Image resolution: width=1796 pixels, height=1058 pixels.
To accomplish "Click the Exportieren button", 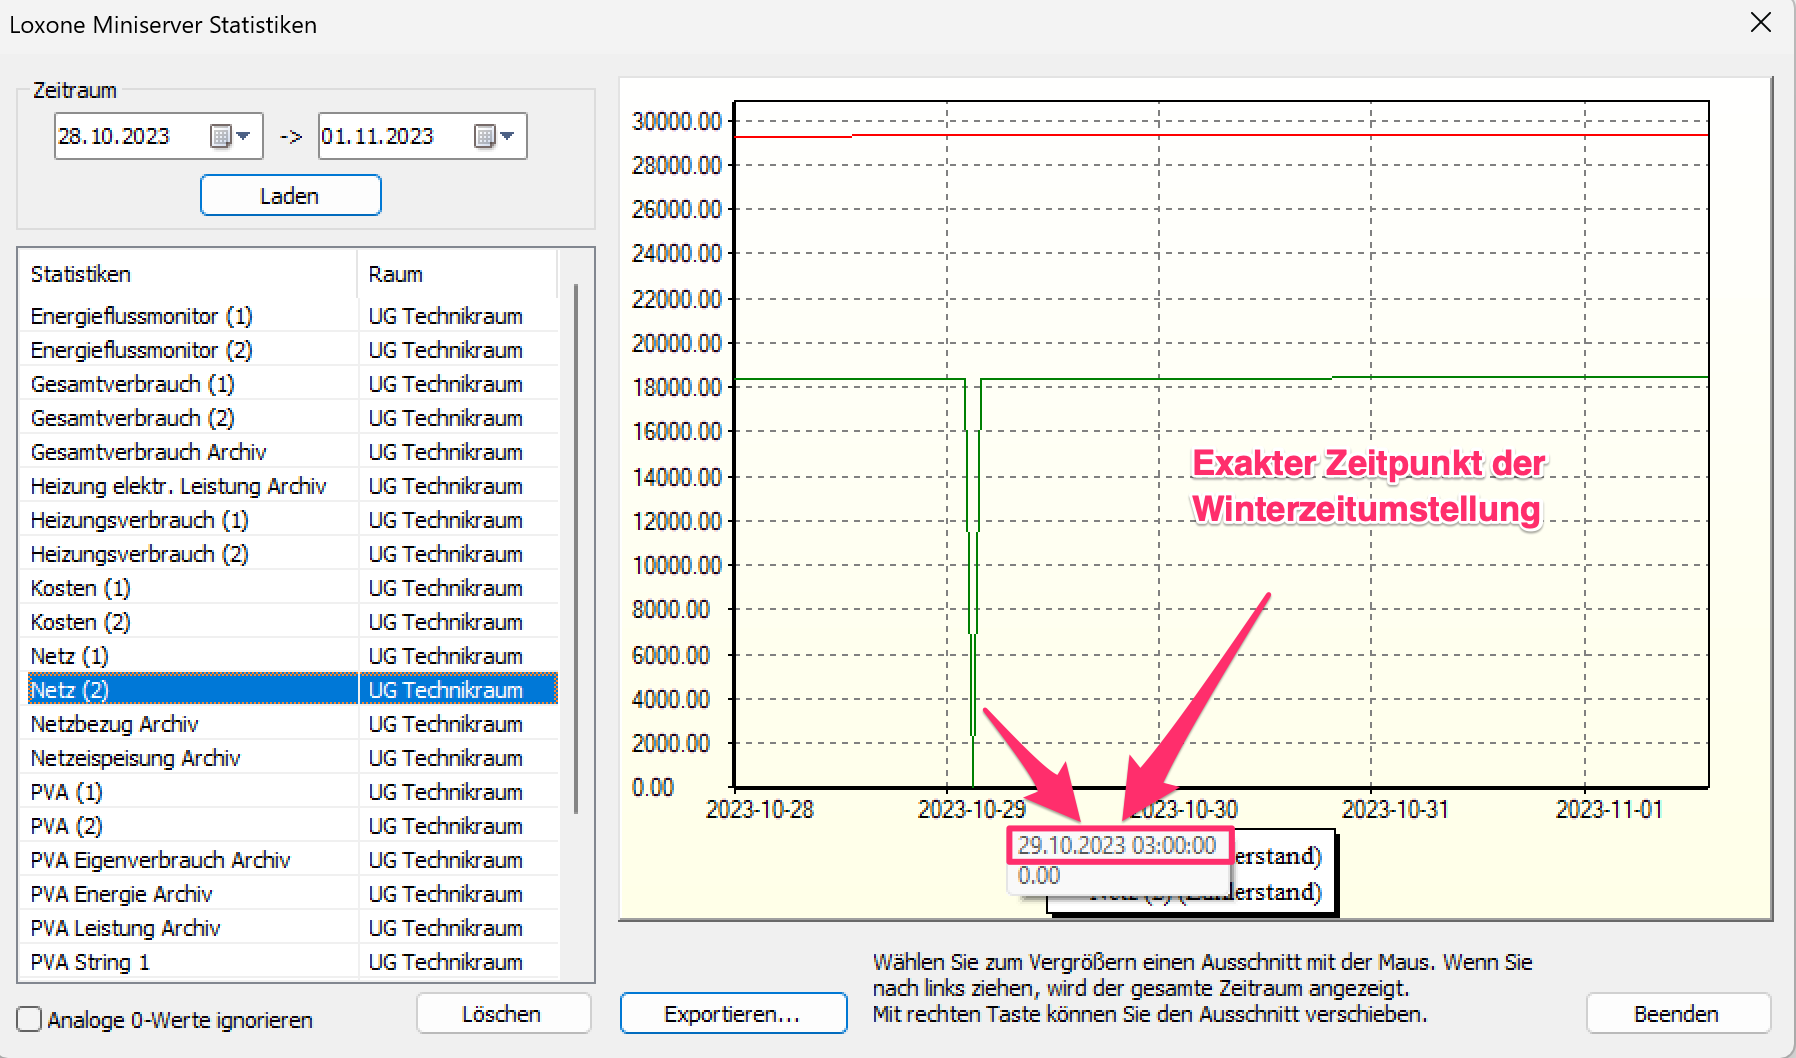I will click(x=733, y=1013).
